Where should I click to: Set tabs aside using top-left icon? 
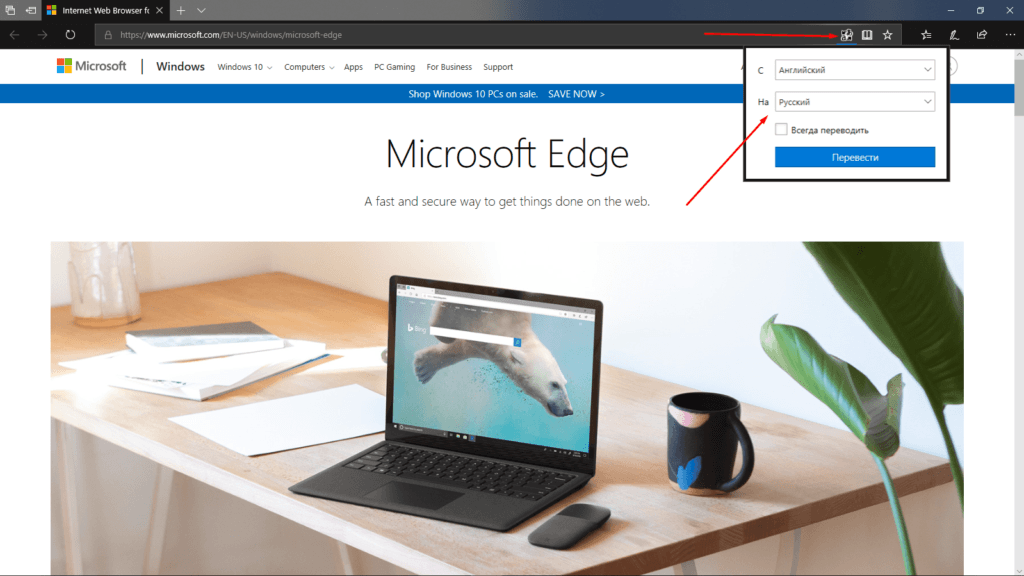(11, 10)
